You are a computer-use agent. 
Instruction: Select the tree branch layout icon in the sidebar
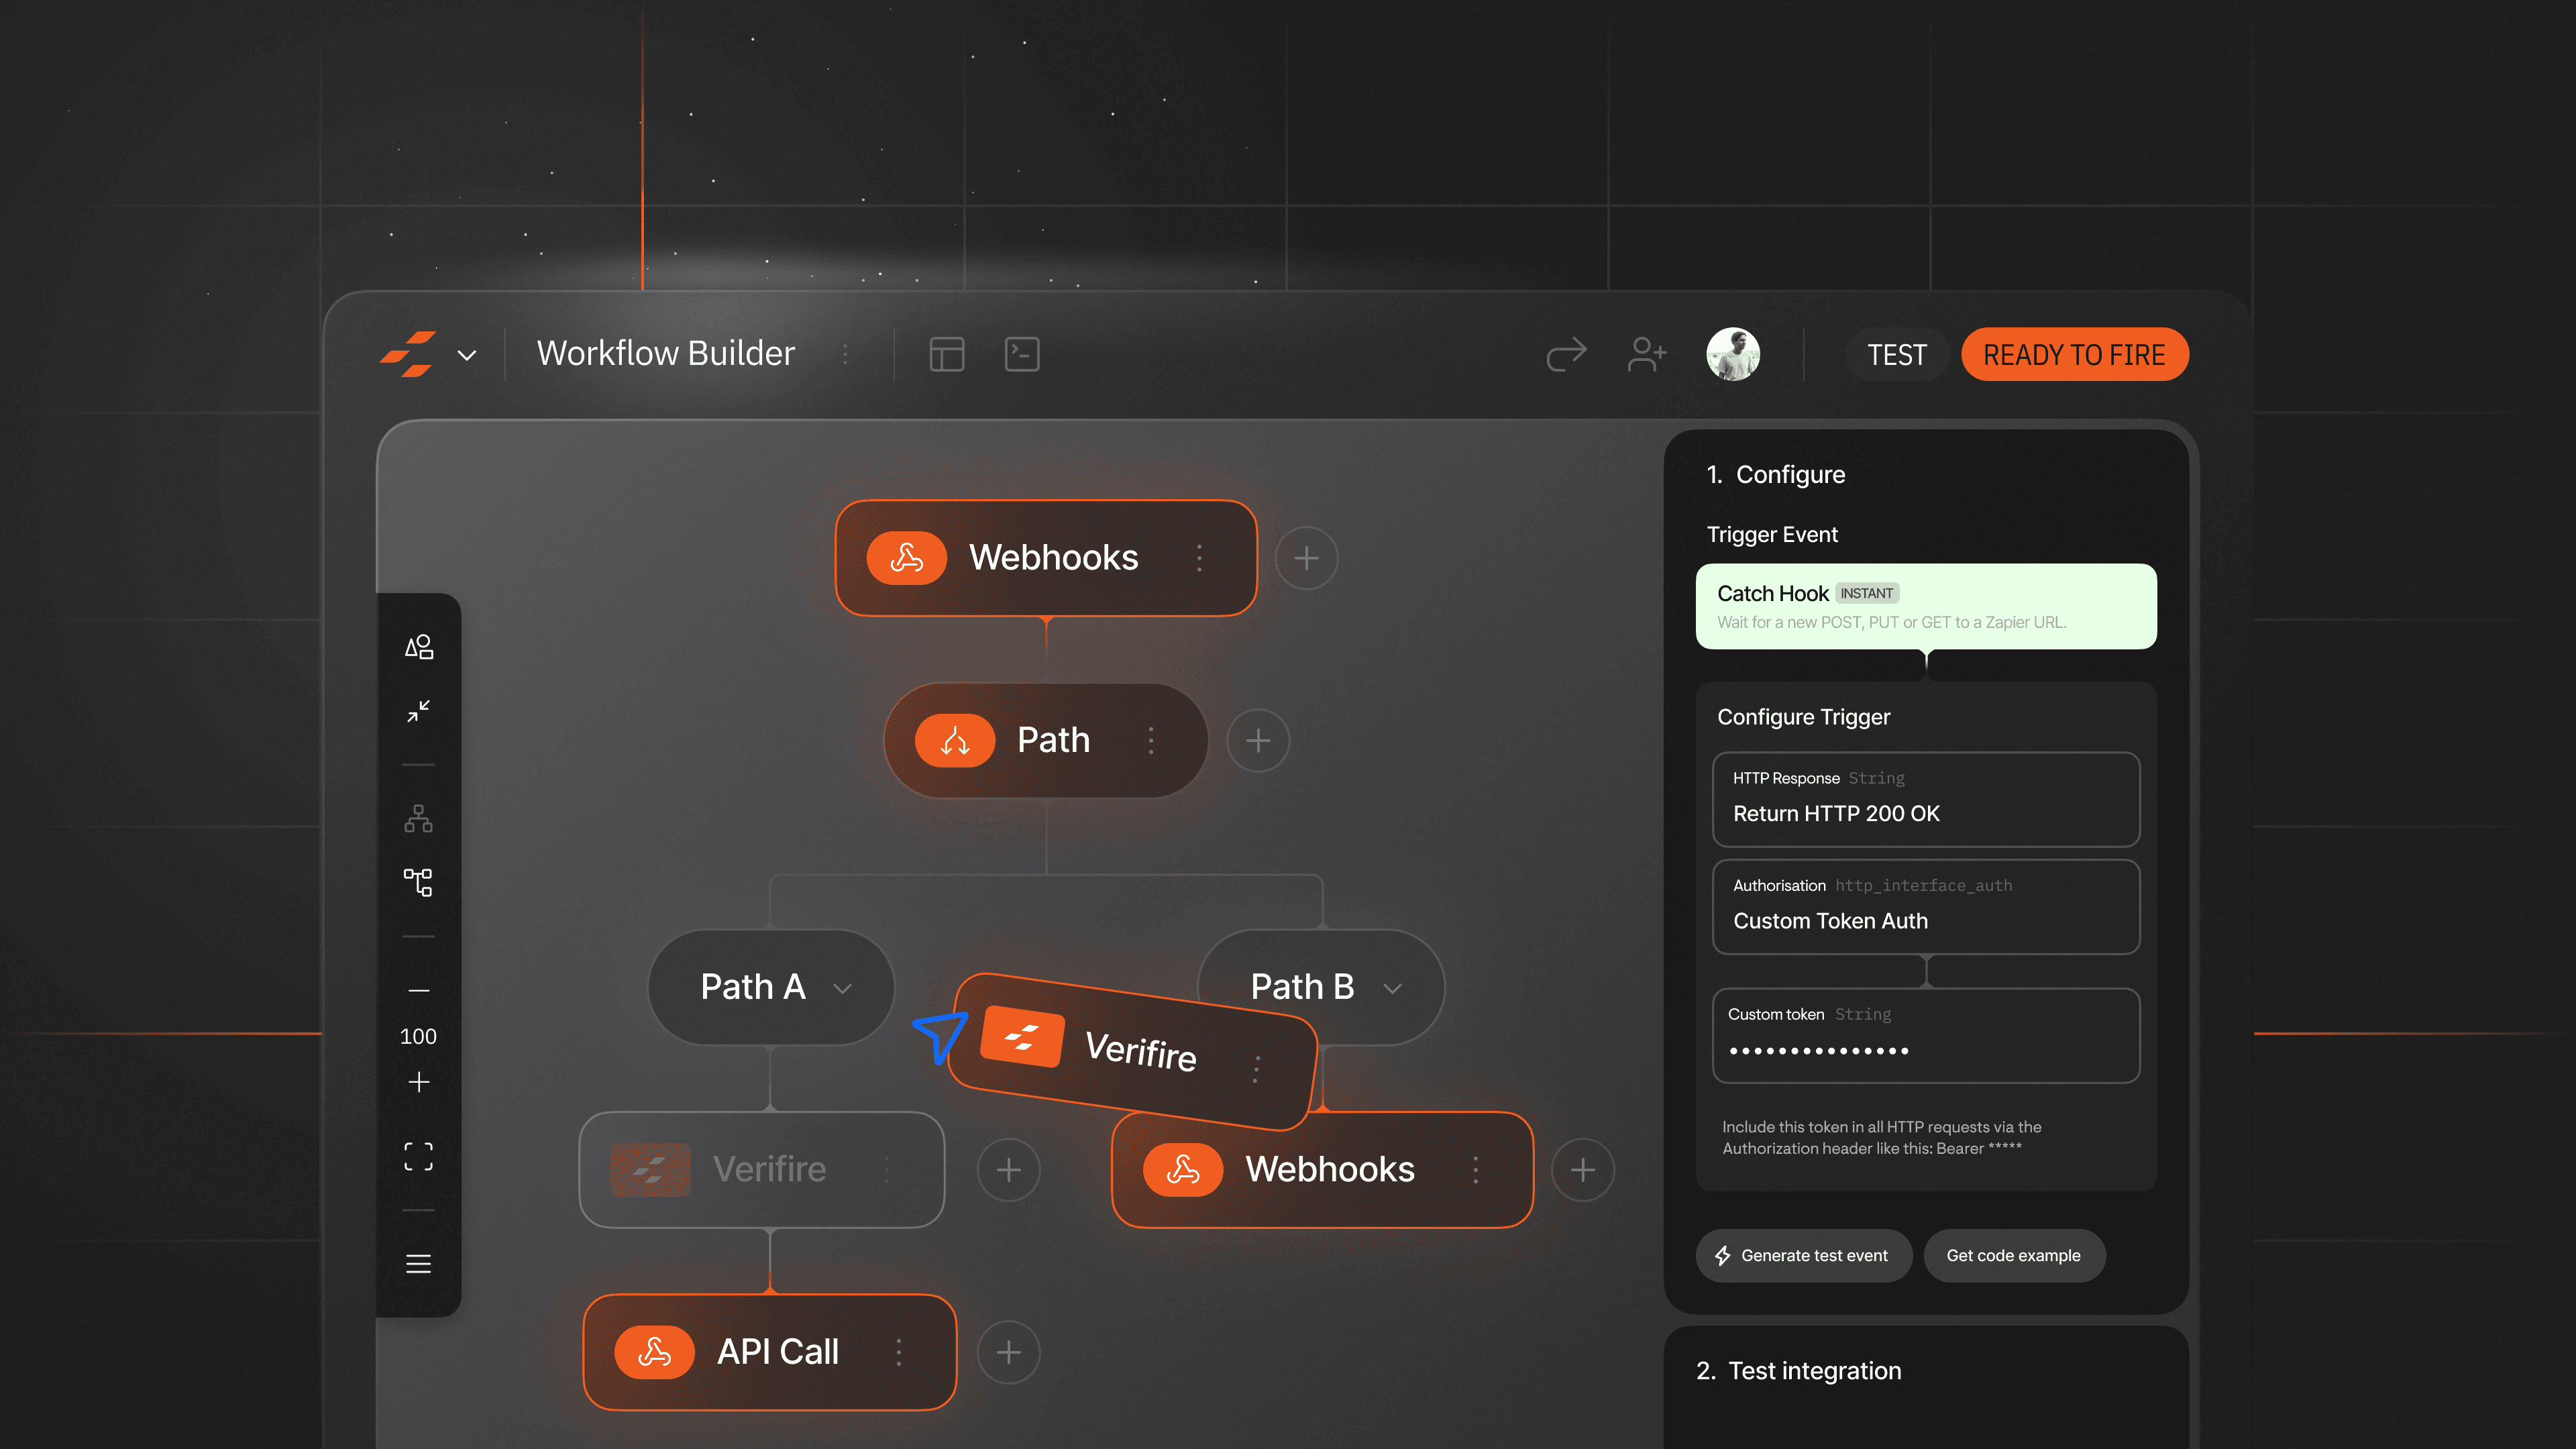click(418, 882)
